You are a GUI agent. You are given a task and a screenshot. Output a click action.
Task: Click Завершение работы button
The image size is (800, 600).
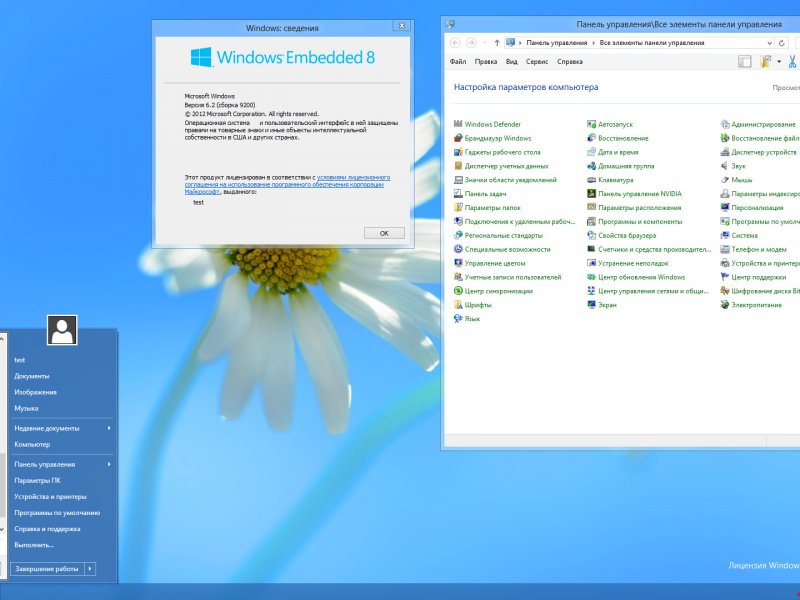(47, 568)
